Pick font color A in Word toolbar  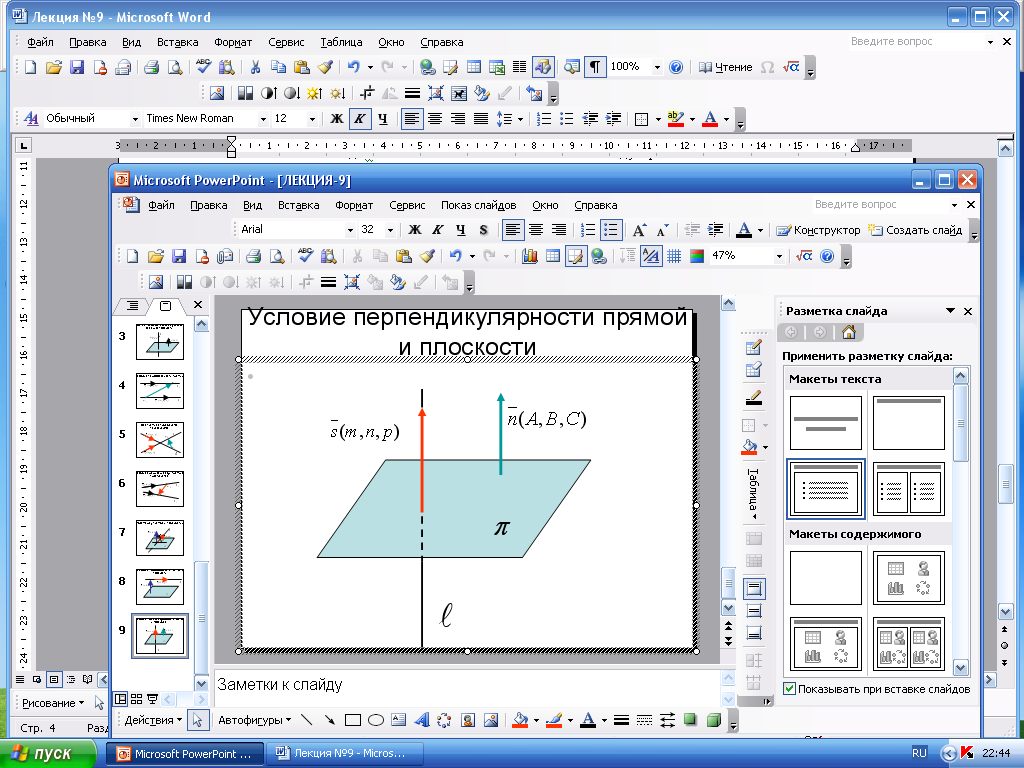[x=709, y=119]
